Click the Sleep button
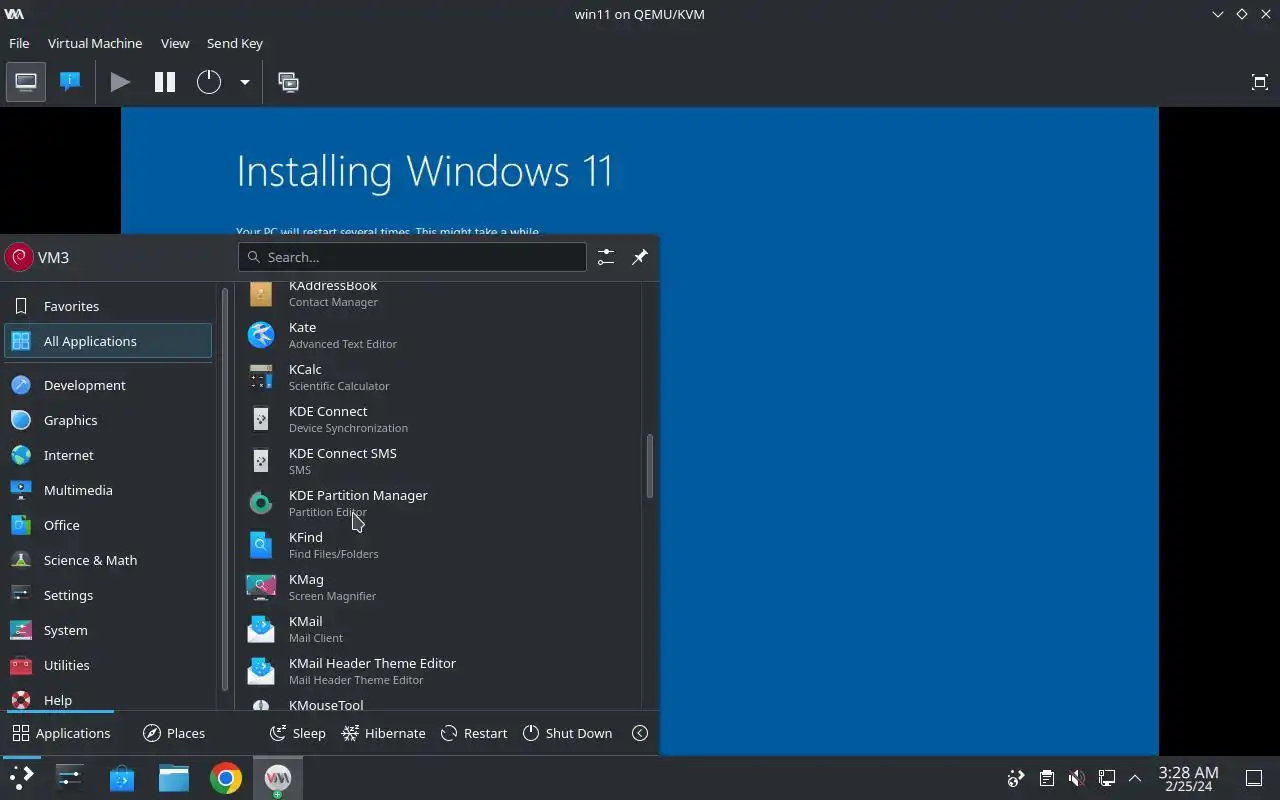The height and width of the screenshot is (800, 1280). [x=298, y=733]
